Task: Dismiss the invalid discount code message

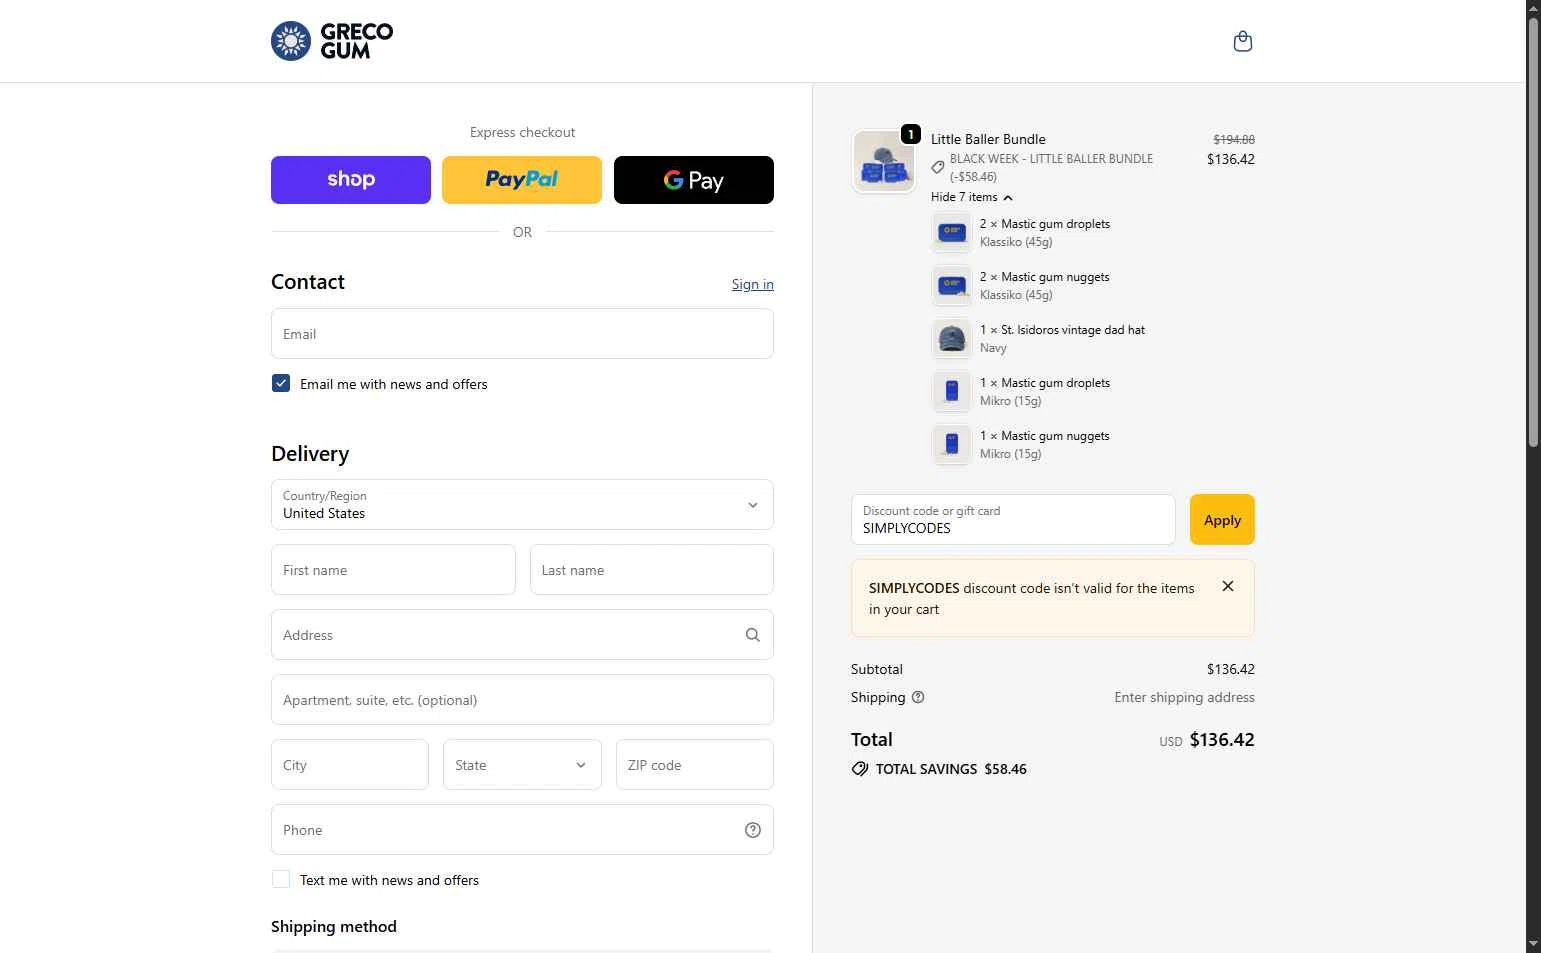Action: [1228, 587]
